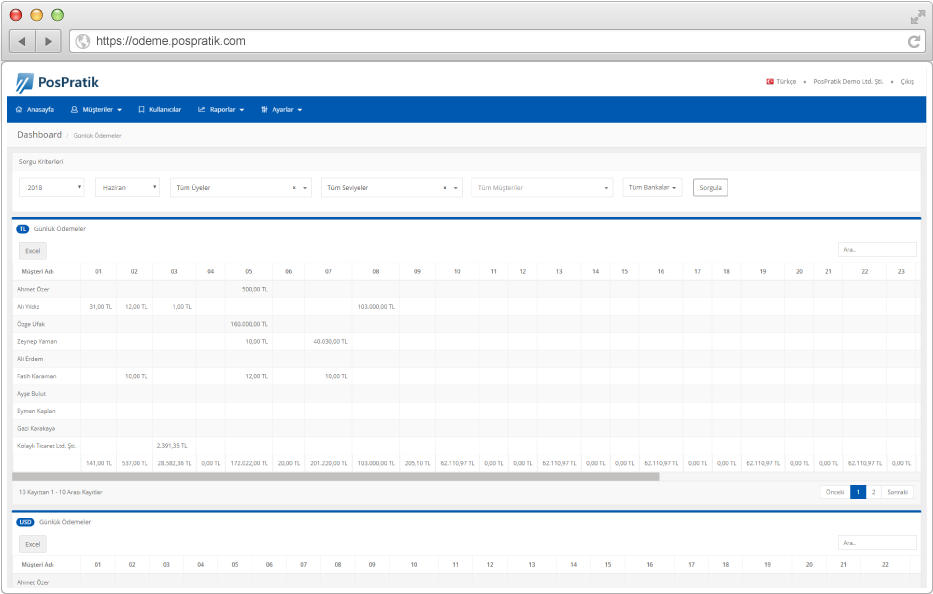Screen dimensions: 933x594
Task: Click the Eymen Kaplan customer name
Action: coord(36,411)
